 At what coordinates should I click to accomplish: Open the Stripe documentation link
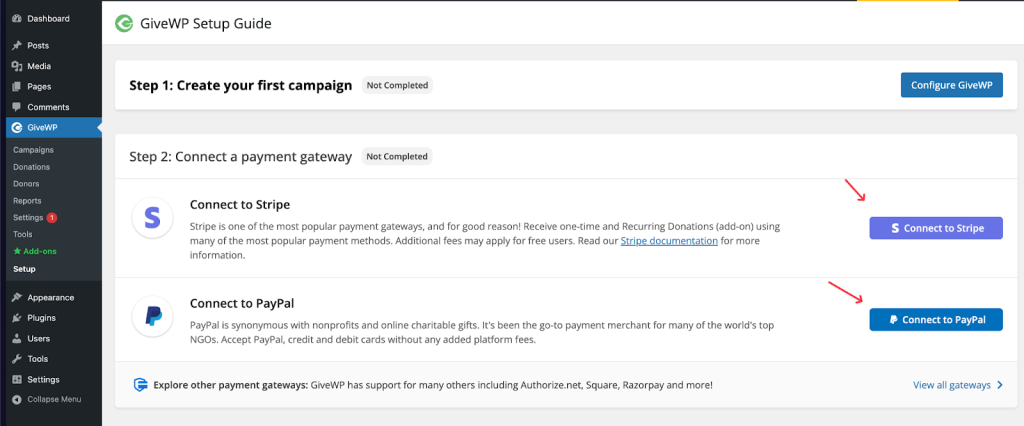669,241
